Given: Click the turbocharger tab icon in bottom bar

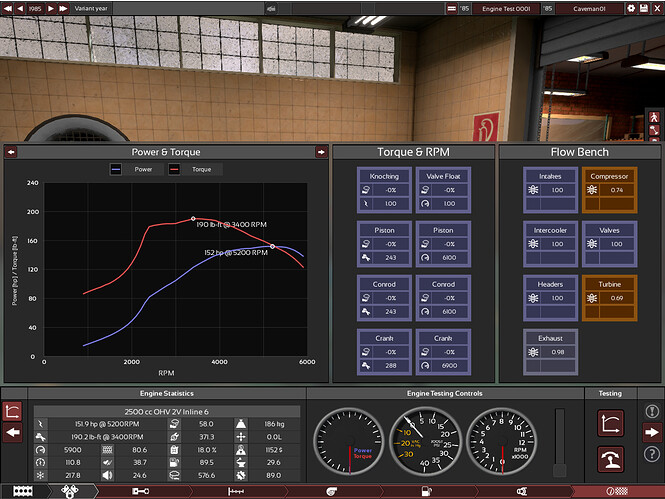Looking at the screenshot, I should [x=332, y=492].
